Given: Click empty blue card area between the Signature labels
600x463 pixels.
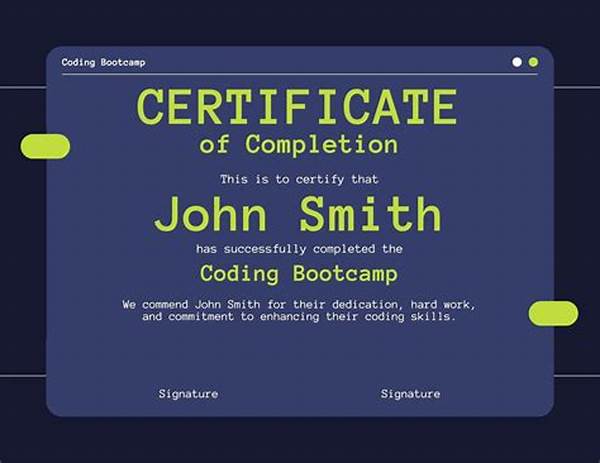Looking at the screenshot, I should [299, 394].
